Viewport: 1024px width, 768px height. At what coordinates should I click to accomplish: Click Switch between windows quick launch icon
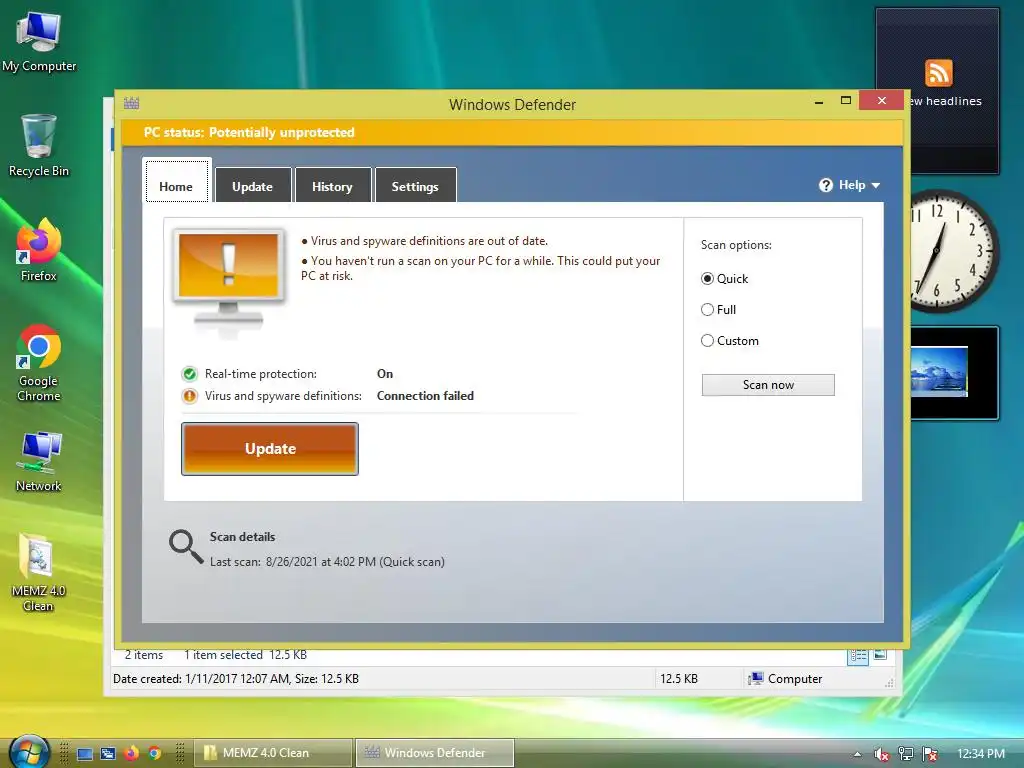[108, 754]
